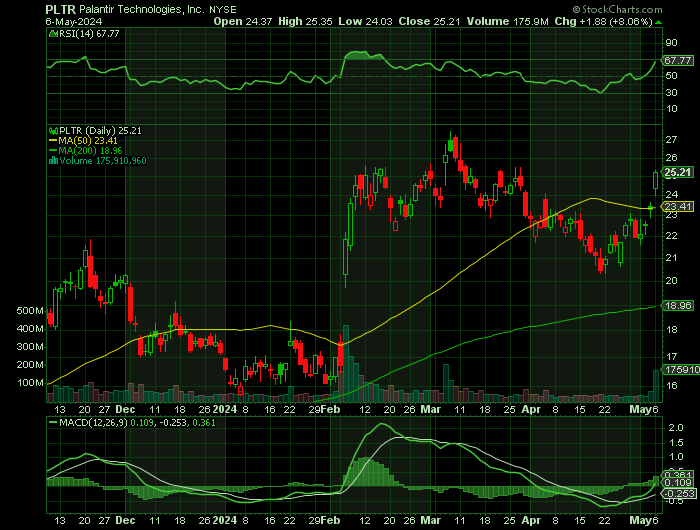The height and width of the screenshot is (530, 700).
Task: Click the -0.253 MACD histogram tag
Action: click(x=678, y=493)
